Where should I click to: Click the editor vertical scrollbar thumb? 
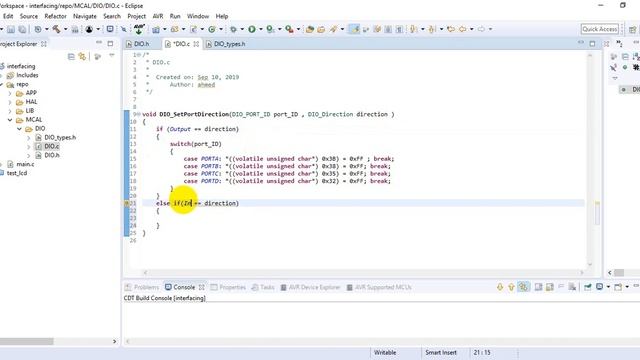pyautogui.click(x=597, y=213)
